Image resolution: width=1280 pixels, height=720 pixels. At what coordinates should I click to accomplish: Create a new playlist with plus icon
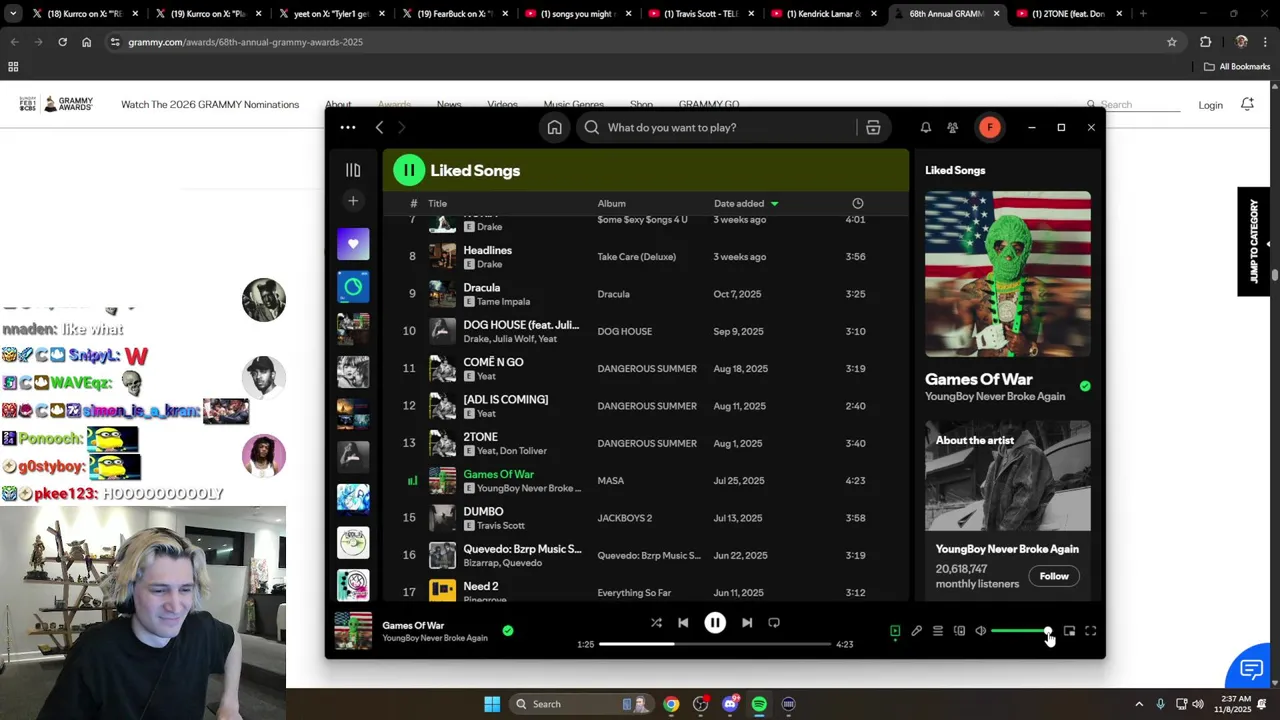tap(353, 201)
